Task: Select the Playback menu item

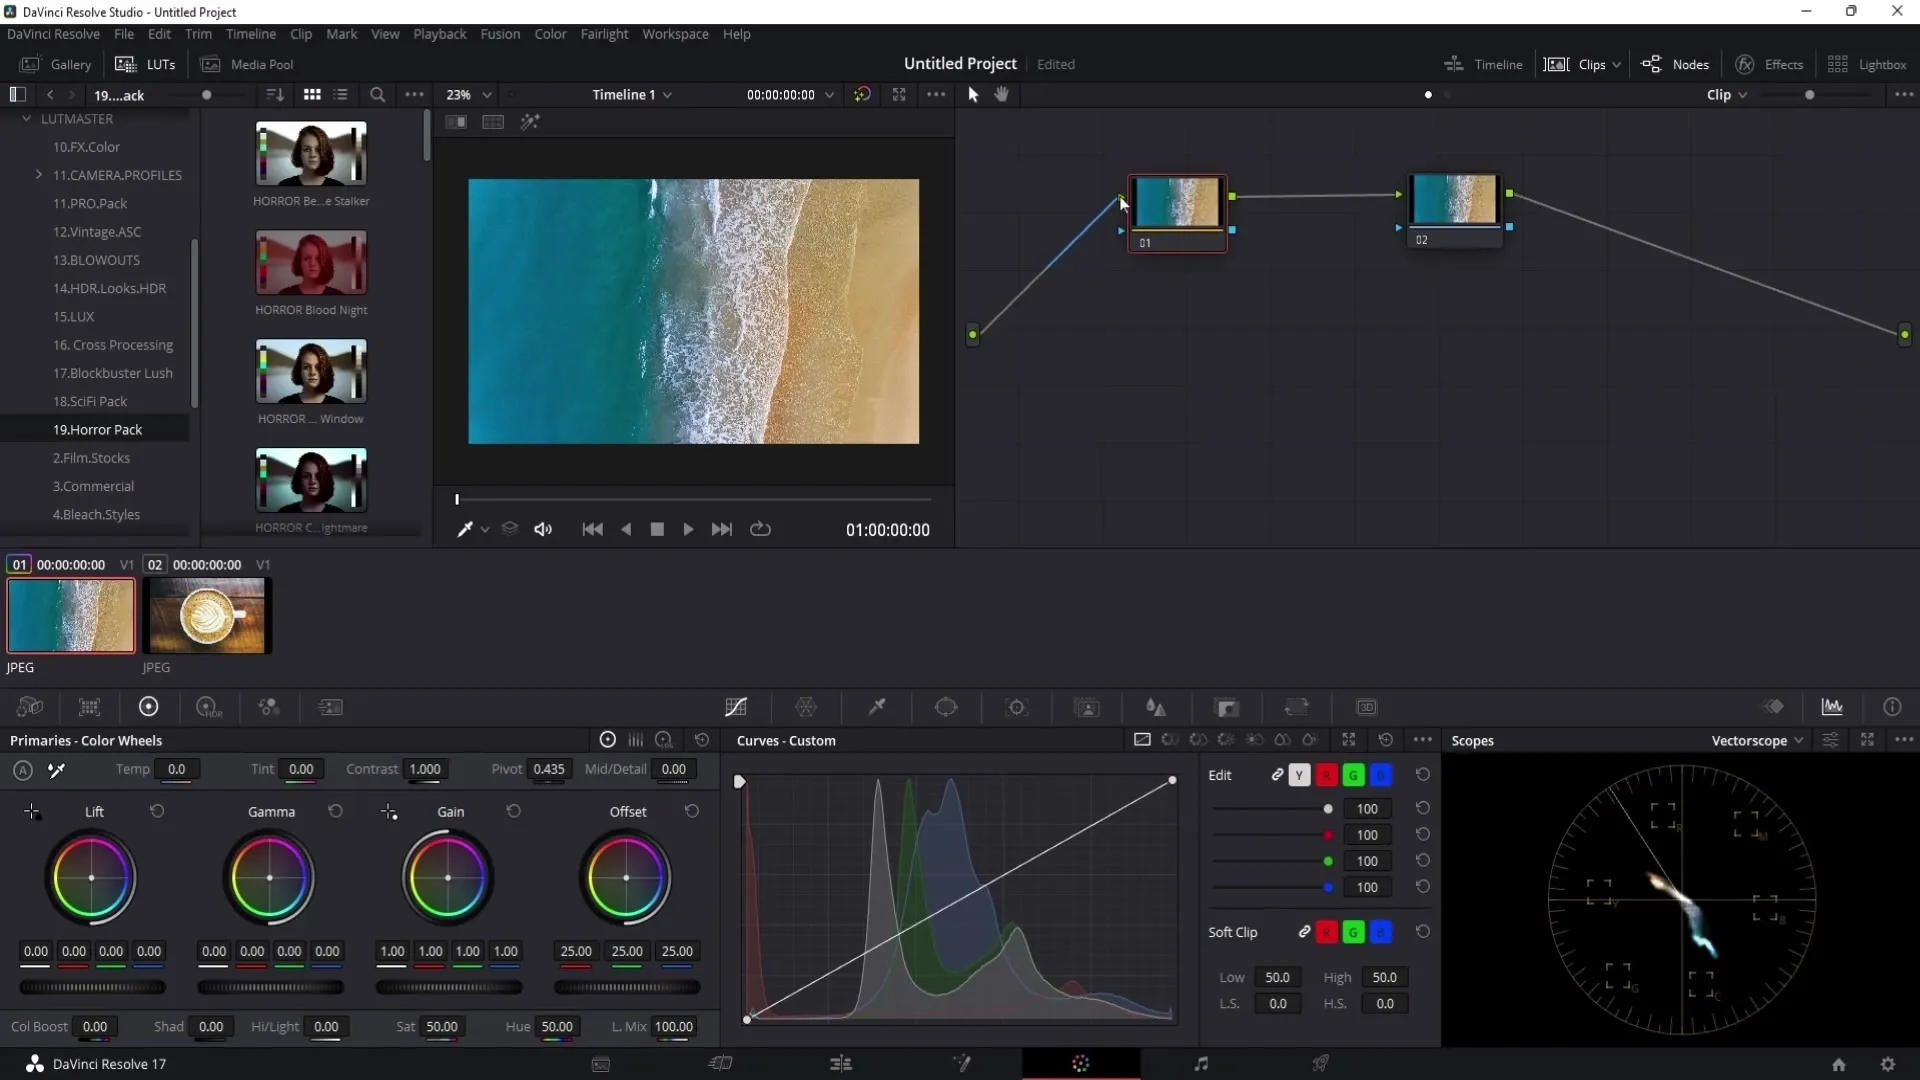Action: [x=440, y=33]
